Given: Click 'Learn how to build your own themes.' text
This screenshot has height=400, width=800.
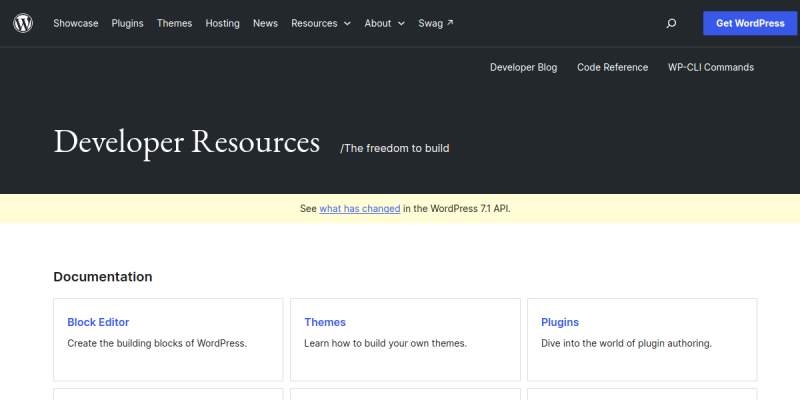Looking at the screenshot, I should point(385,343).
